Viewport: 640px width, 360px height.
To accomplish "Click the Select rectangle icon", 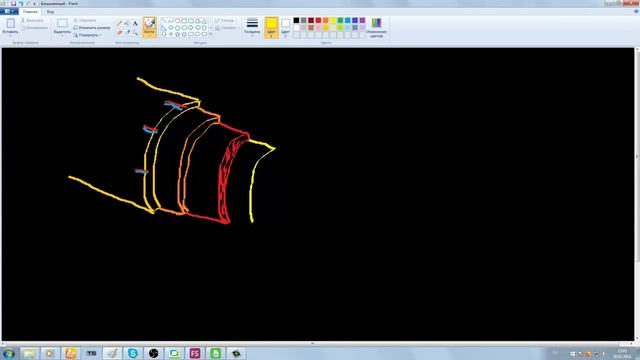I will (62, 24).
